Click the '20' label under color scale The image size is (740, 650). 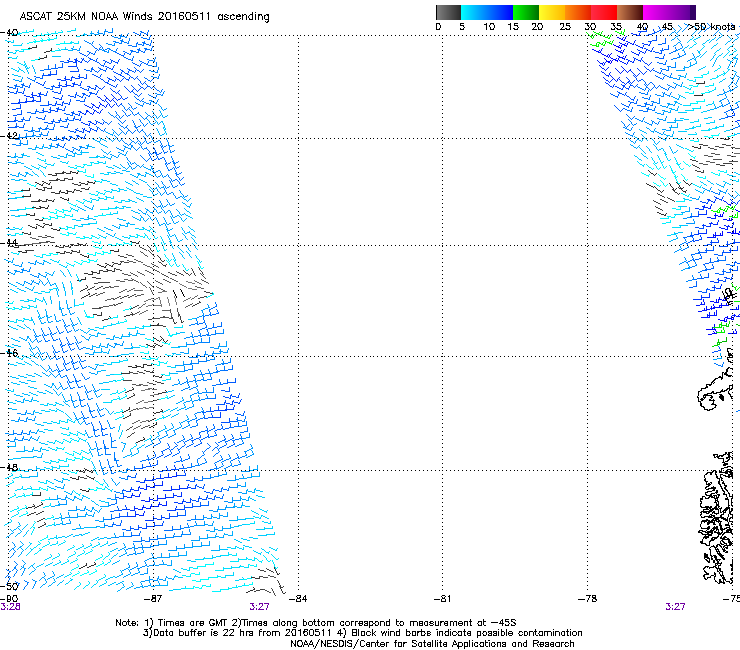point(537,27)
